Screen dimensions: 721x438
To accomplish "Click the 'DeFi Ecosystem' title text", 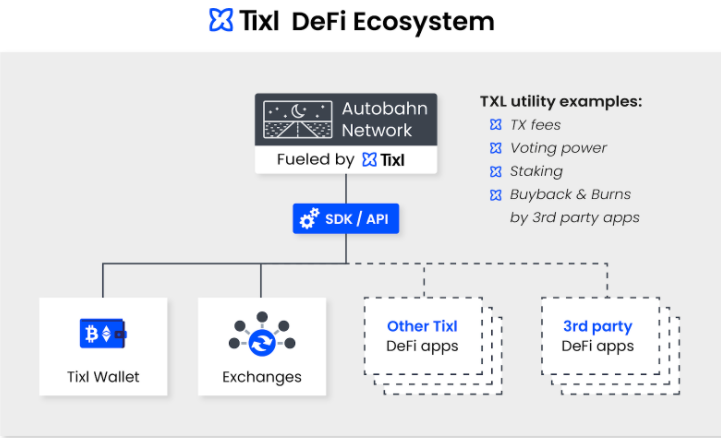I will [x=393, y=21].
